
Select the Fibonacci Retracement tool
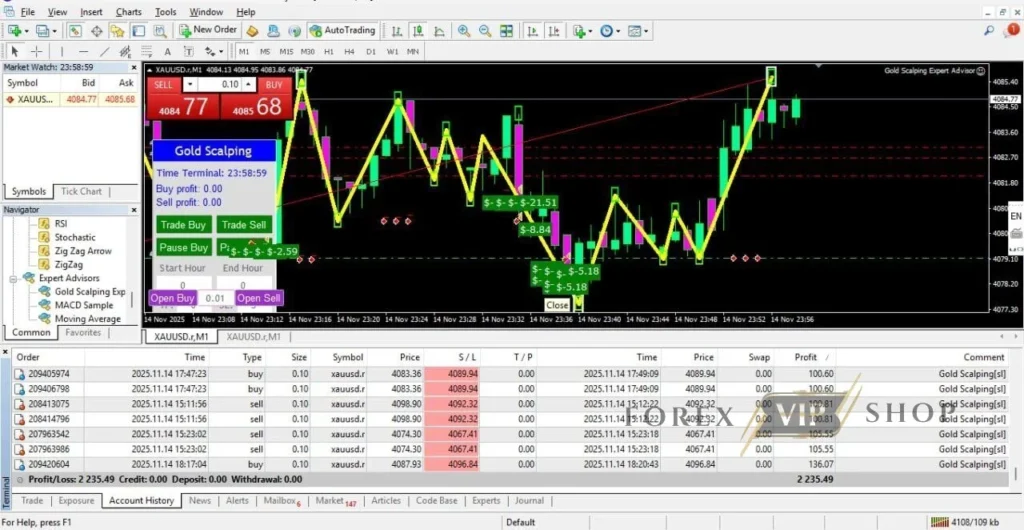147,52
